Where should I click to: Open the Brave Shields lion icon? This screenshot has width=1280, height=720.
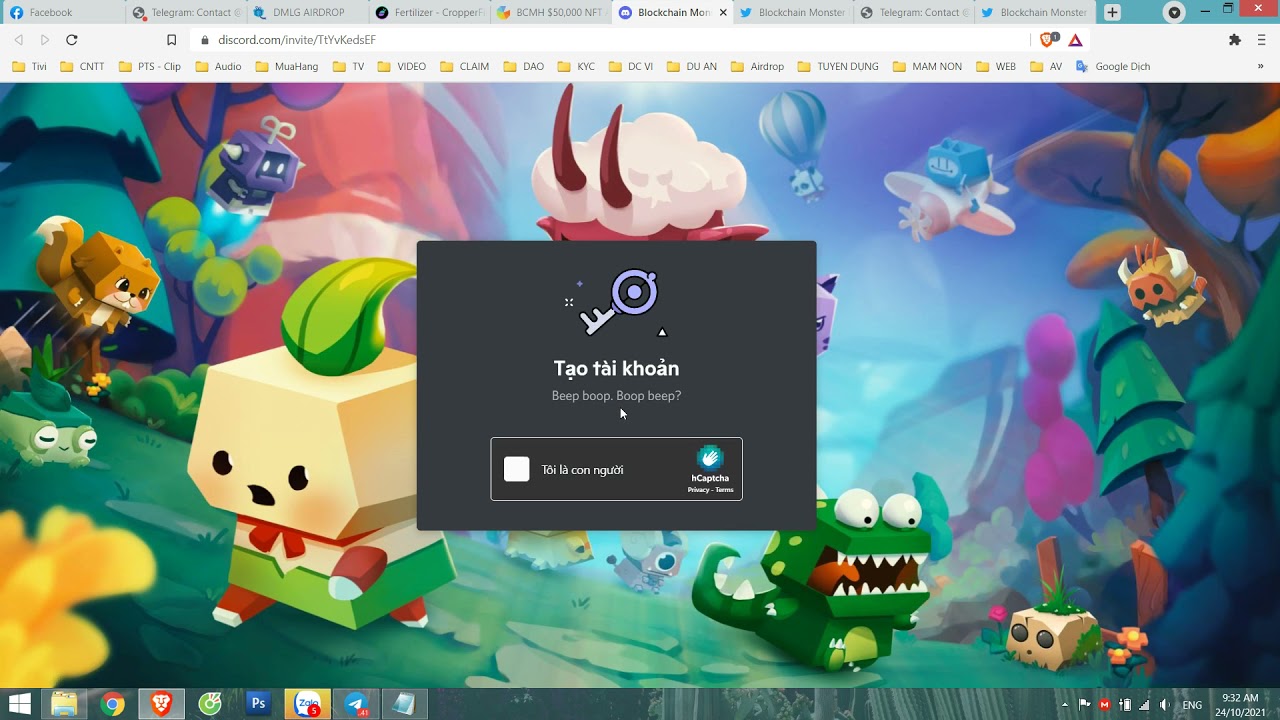[x=1048, y=40]
